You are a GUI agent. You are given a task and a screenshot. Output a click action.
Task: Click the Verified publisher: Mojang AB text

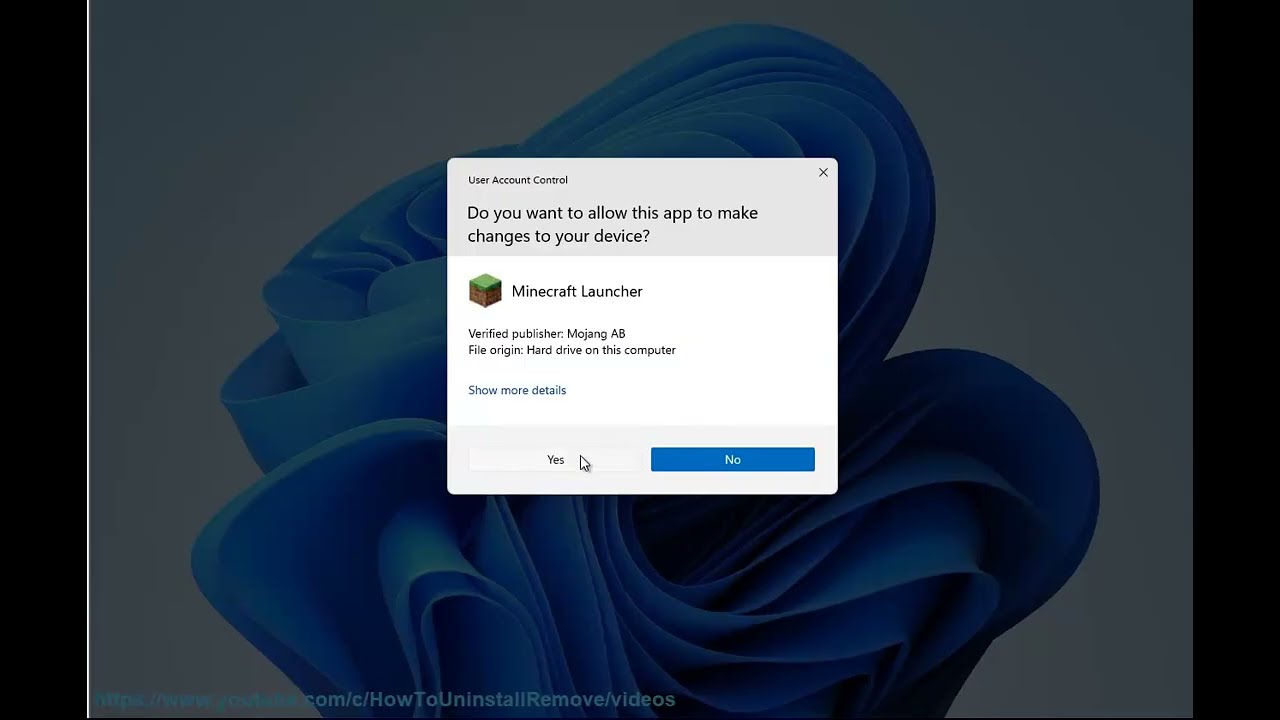547,334
